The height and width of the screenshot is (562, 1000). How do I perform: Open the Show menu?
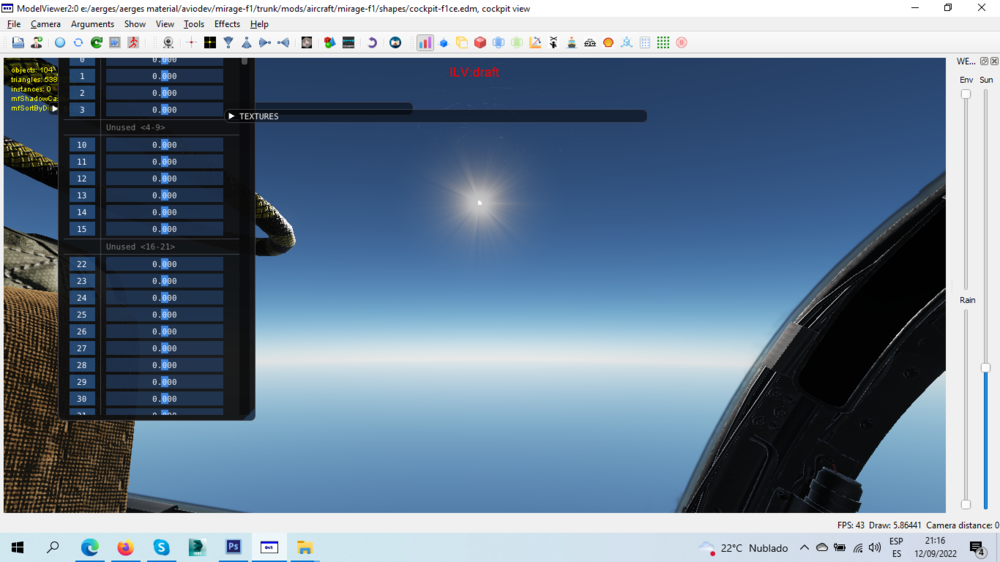coord(135,24)
